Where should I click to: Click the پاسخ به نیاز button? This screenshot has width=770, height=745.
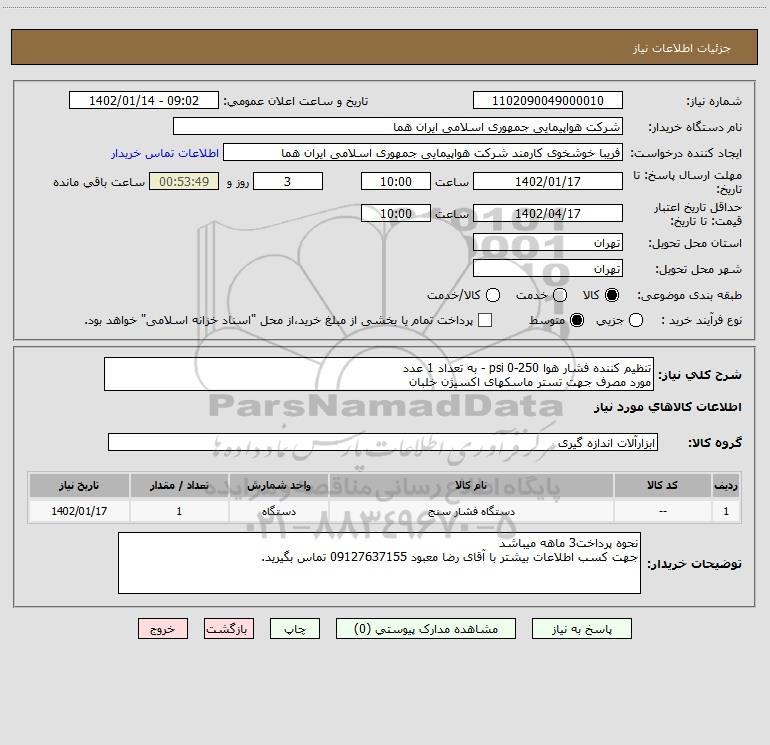[582, 629]
